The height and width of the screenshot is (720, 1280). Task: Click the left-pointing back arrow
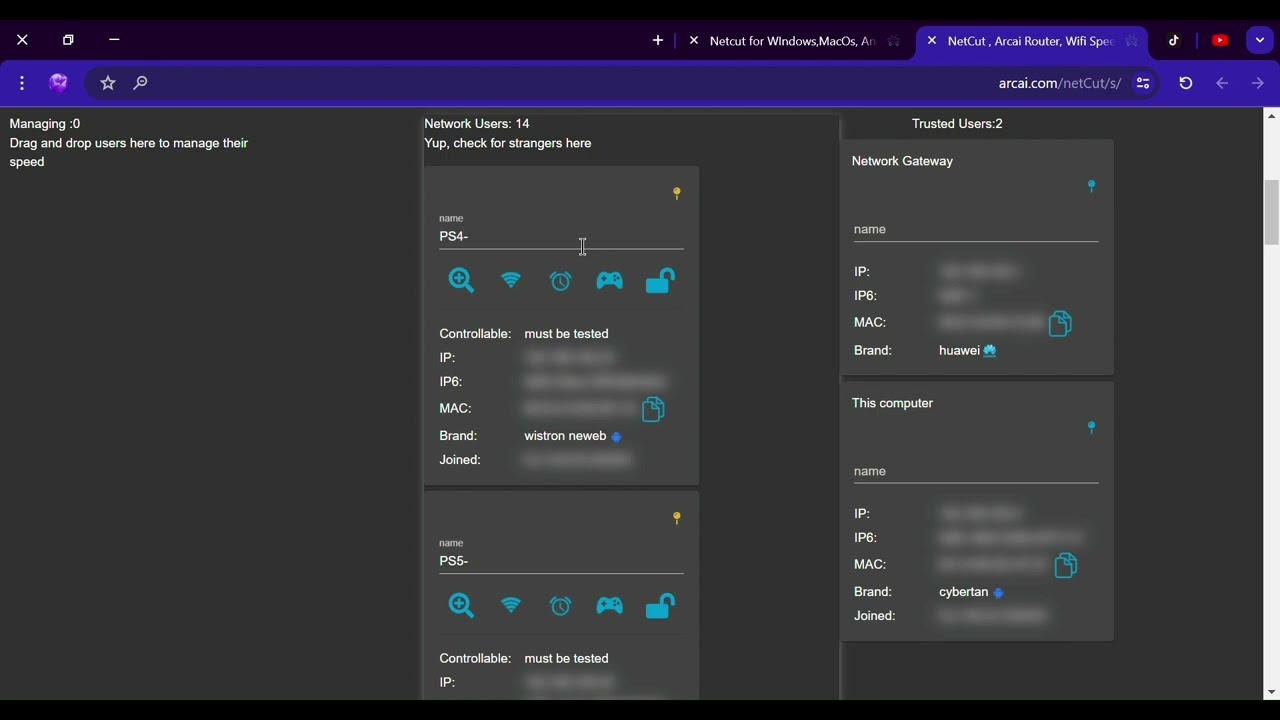click(1222, 83)
